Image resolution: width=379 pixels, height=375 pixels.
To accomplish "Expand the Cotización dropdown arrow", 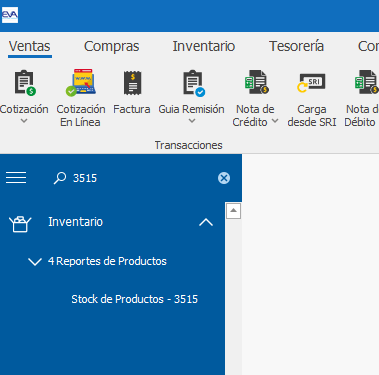I will point(24,121).
